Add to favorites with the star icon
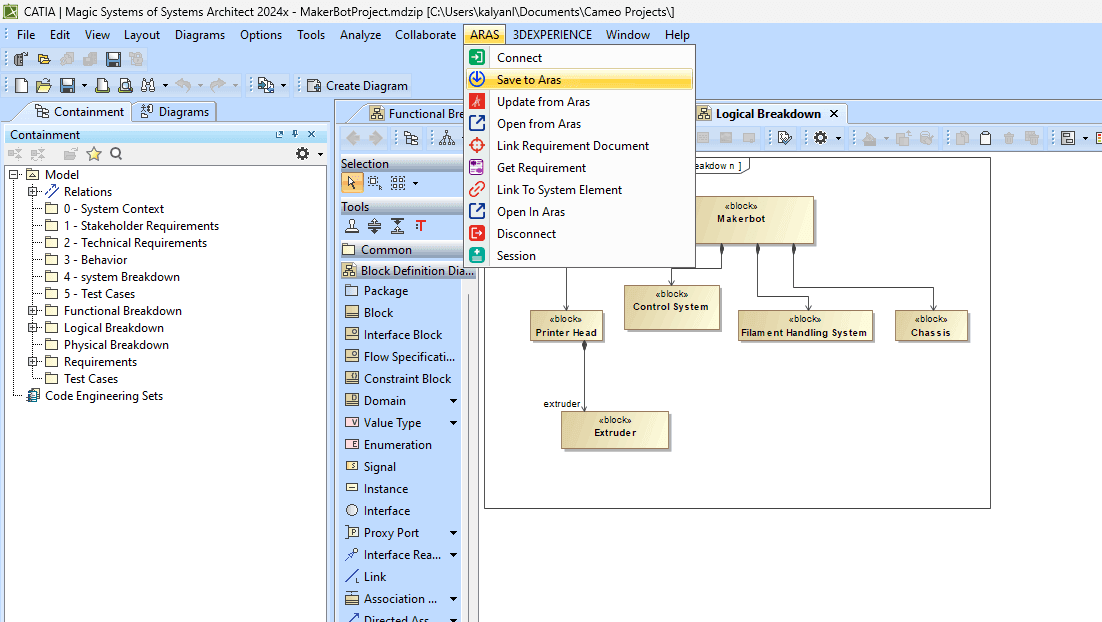The height and width of the screenshot is (622, 1102). tap(93, 154)
